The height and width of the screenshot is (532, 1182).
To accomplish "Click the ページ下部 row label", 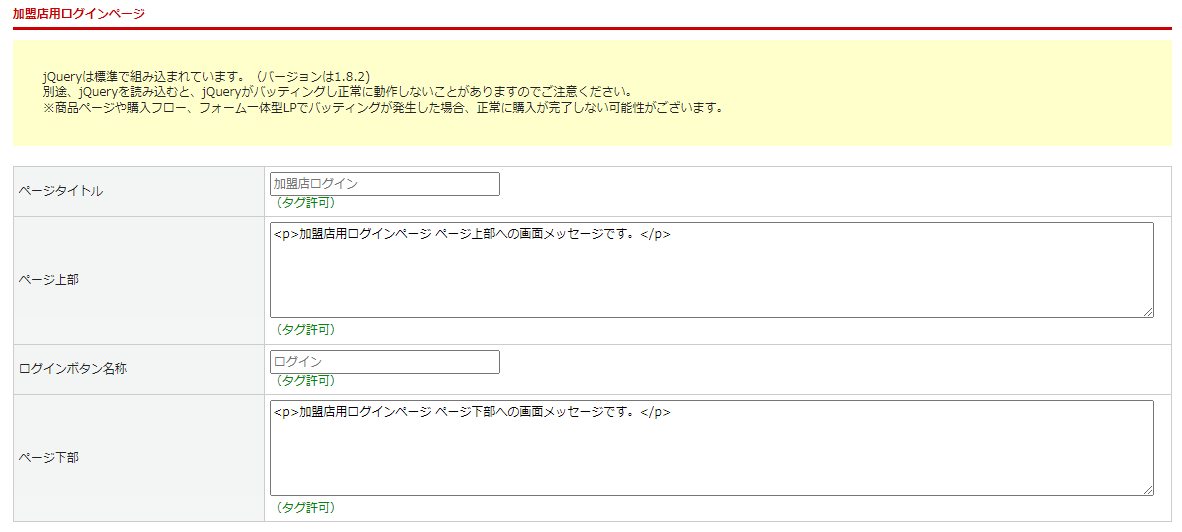I will coord(49,458).
